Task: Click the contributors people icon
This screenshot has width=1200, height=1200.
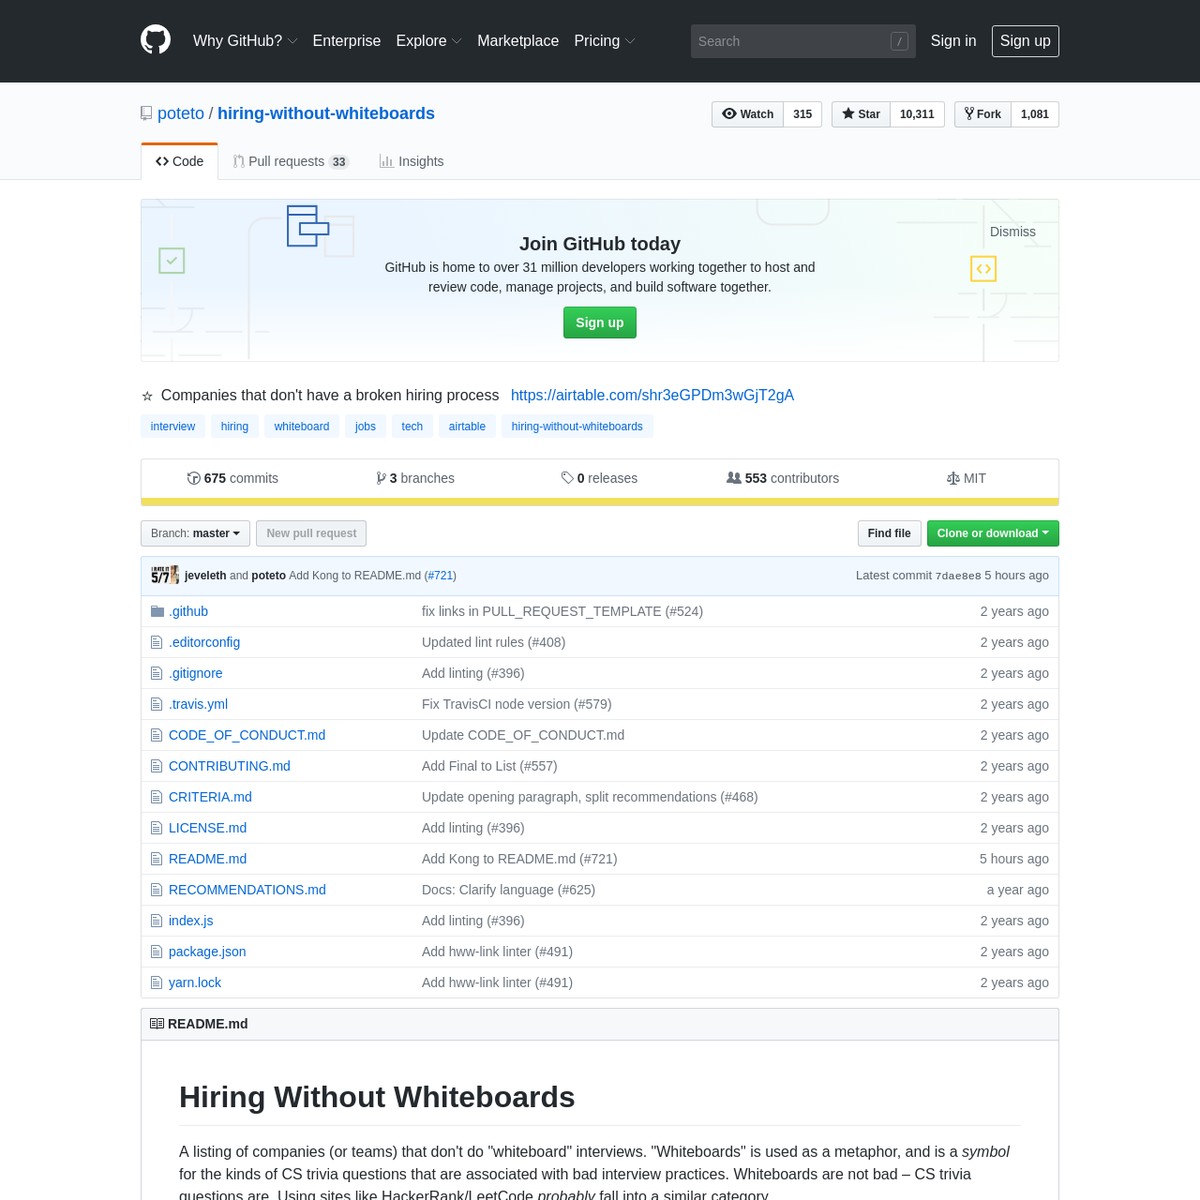Action: (x=734, y=478)
